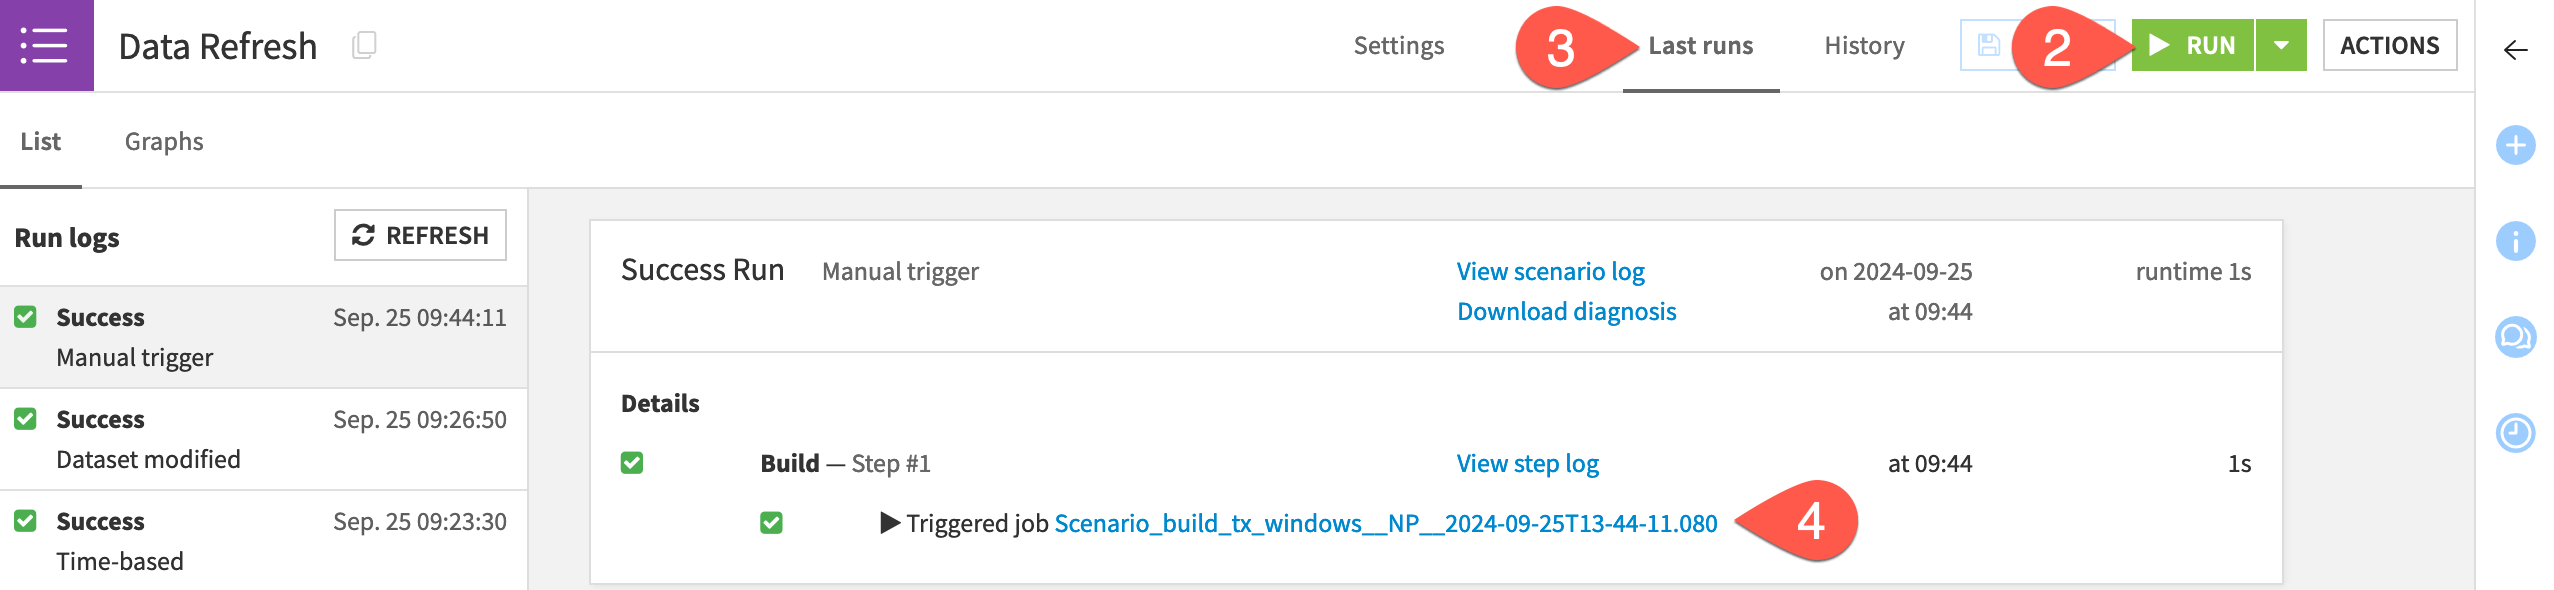The width and height of the screenshot is (2554, 590).
Task: Open the info details icon in sidebar
Action: [x=2515, y=241]
